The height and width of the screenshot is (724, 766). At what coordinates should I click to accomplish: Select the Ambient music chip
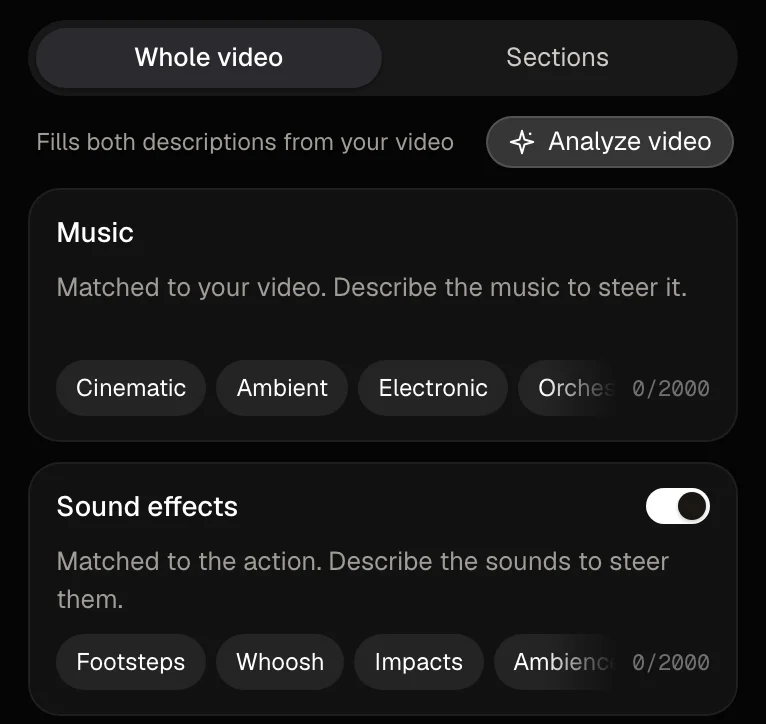[282, 388]
